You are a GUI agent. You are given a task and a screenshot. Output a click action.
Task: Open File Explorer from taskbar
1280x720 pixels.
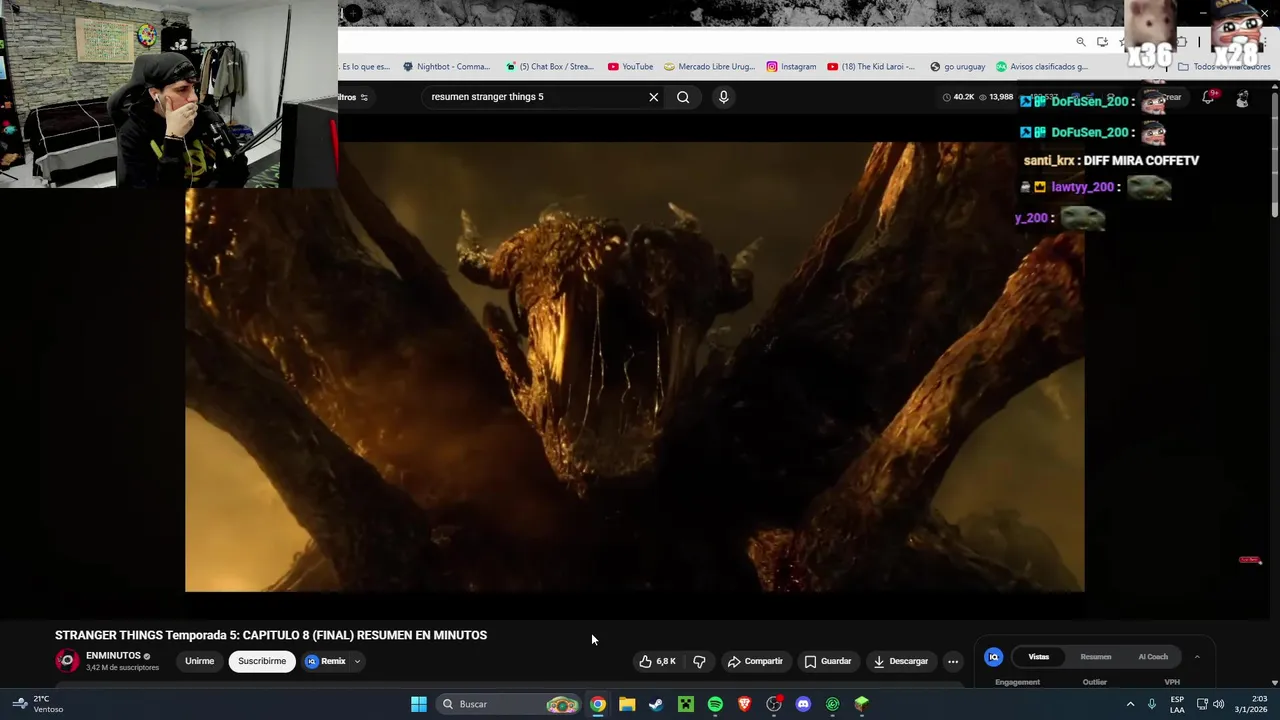coord(627,704)
